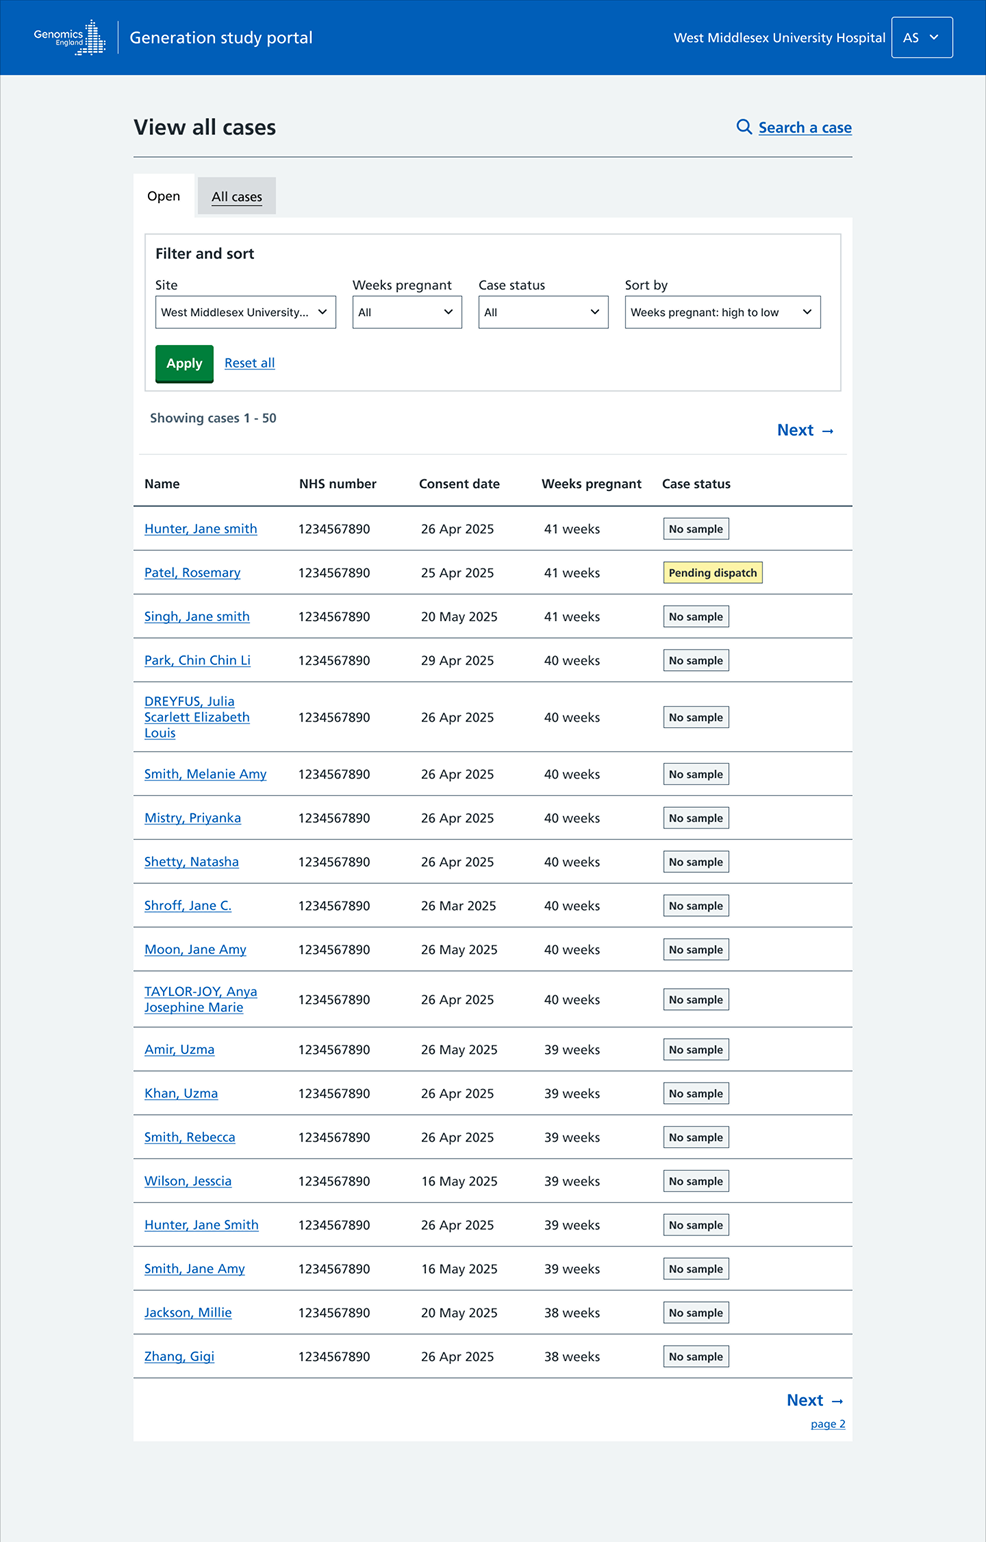986x1542 pixels.
Task: Open case Khan, Uzma
Action: [x=181, y=1094]
